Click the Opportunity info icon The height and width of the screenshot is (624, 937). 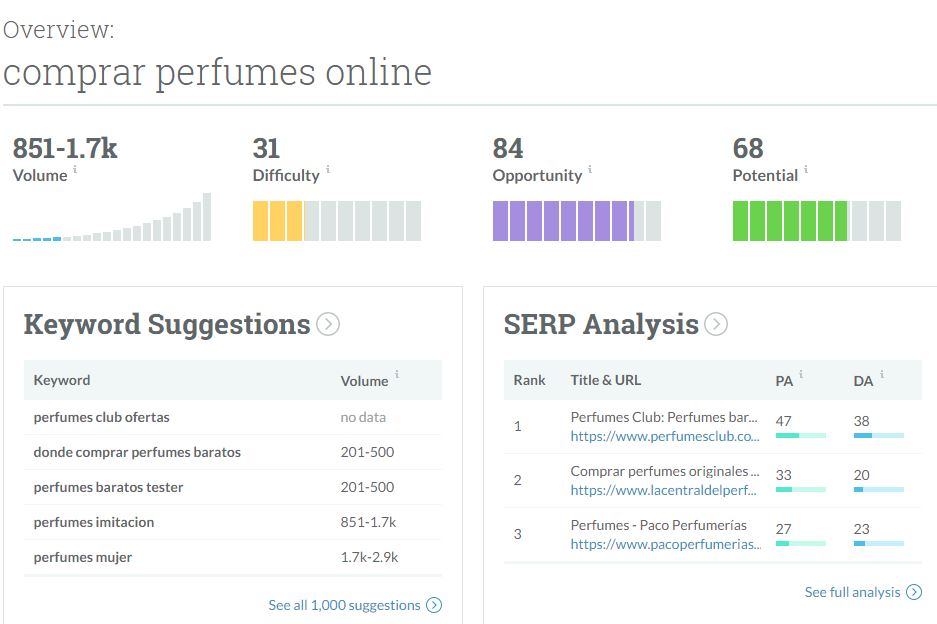pos(590,170)
